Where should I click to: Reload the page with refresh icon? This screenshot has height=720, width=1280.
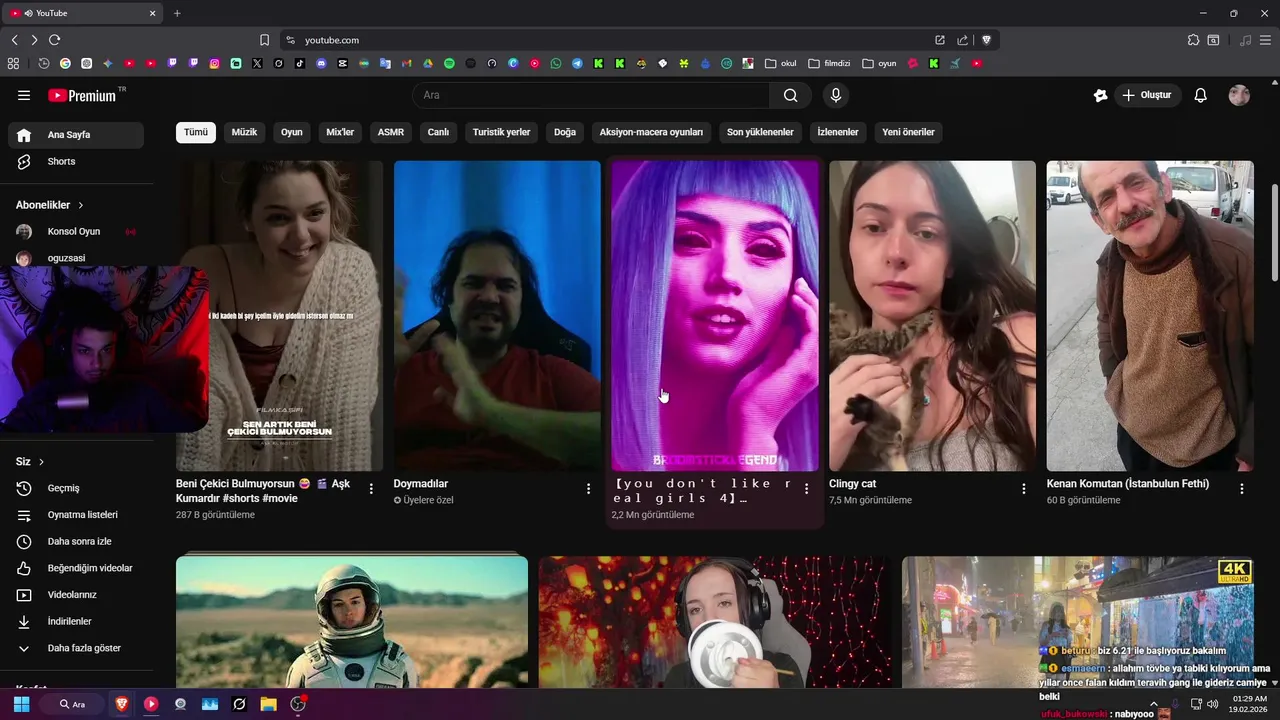point(54,40)
